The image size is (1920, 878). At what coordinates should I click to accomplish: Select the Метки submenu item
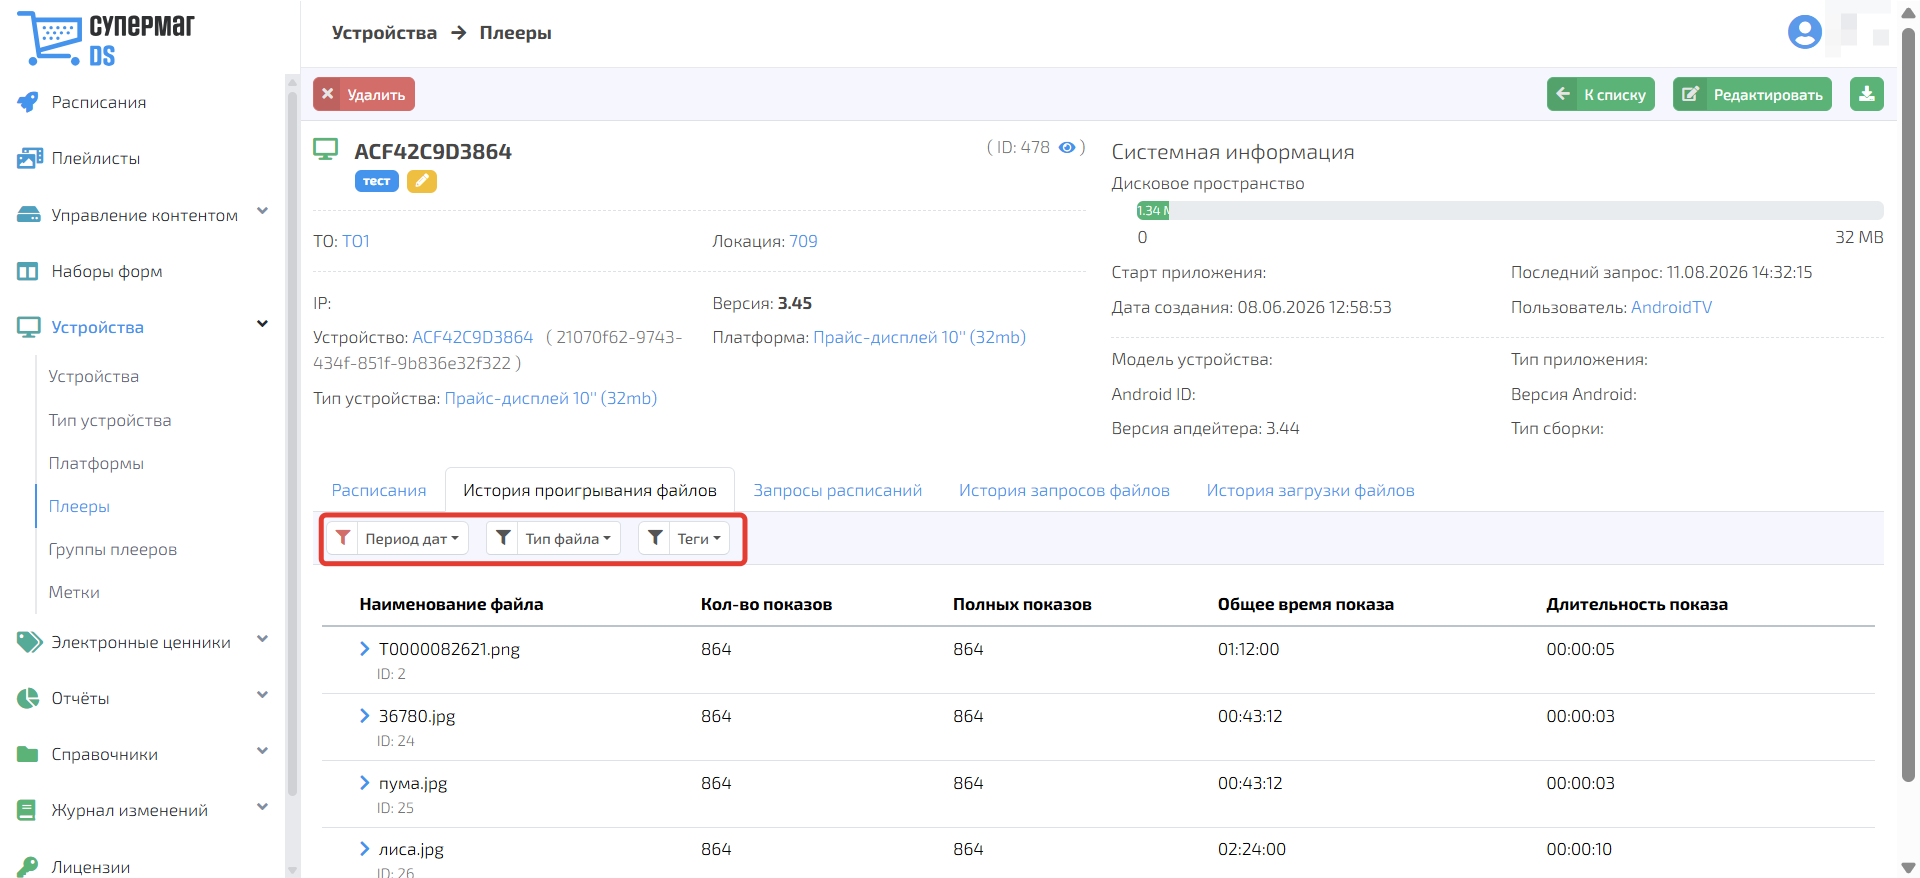click(x=74, y=592)
